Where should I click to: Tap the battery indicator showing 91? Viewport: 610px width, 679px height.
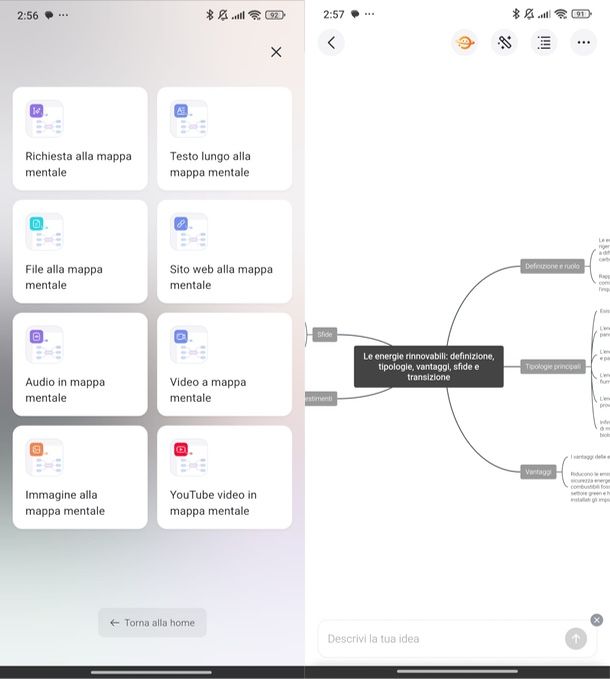point(581,14)
